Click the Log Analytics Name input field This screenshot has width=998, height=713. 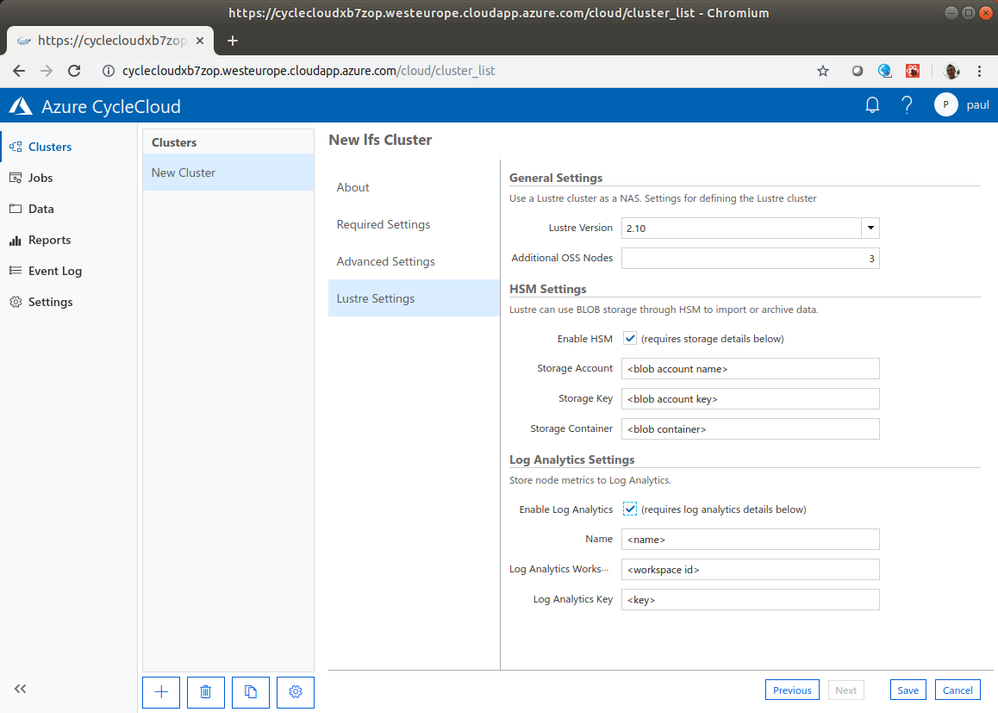click(x=750, y=539)
